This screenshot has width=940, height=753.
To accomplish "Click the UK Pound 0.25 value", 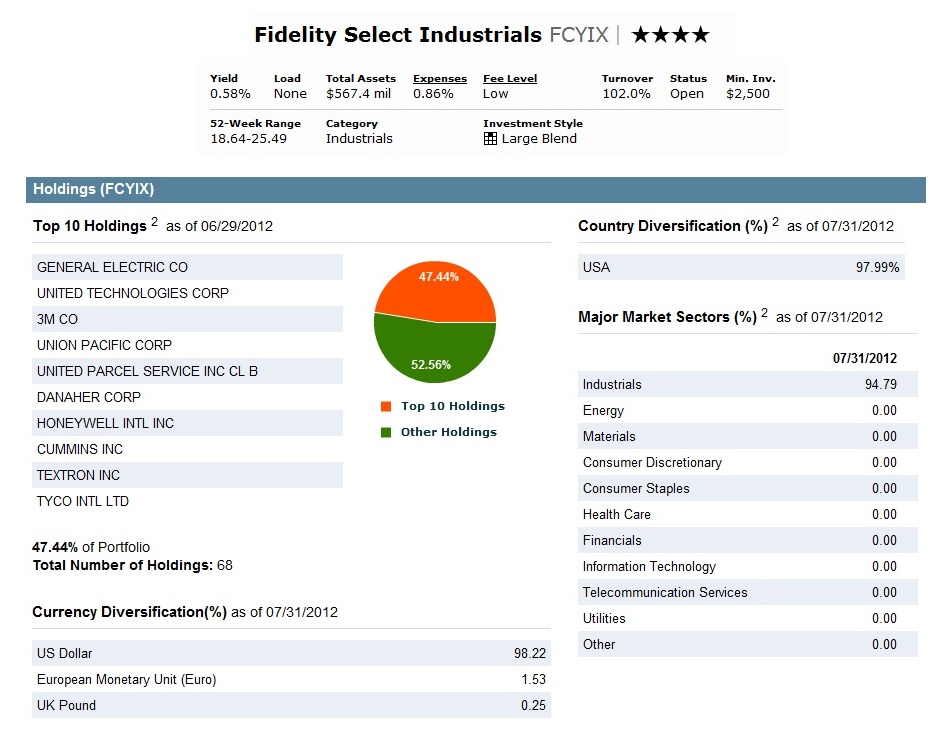I will tap(533, 706).
